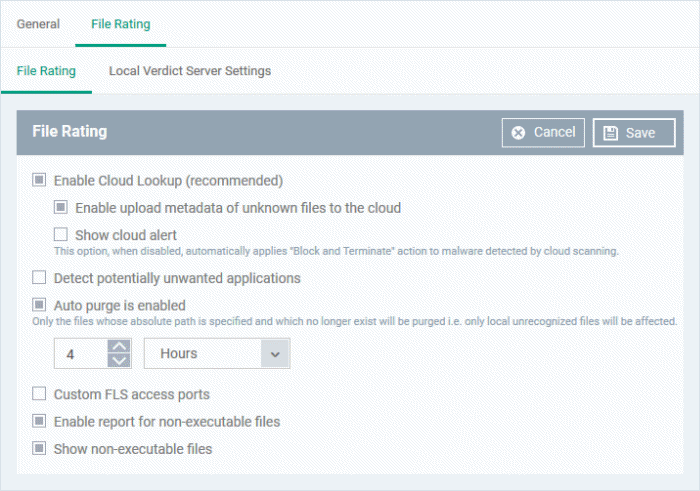This screenshot has width=700, height=491.
Task: Click the Cancel button
Action: coord(543,133)
